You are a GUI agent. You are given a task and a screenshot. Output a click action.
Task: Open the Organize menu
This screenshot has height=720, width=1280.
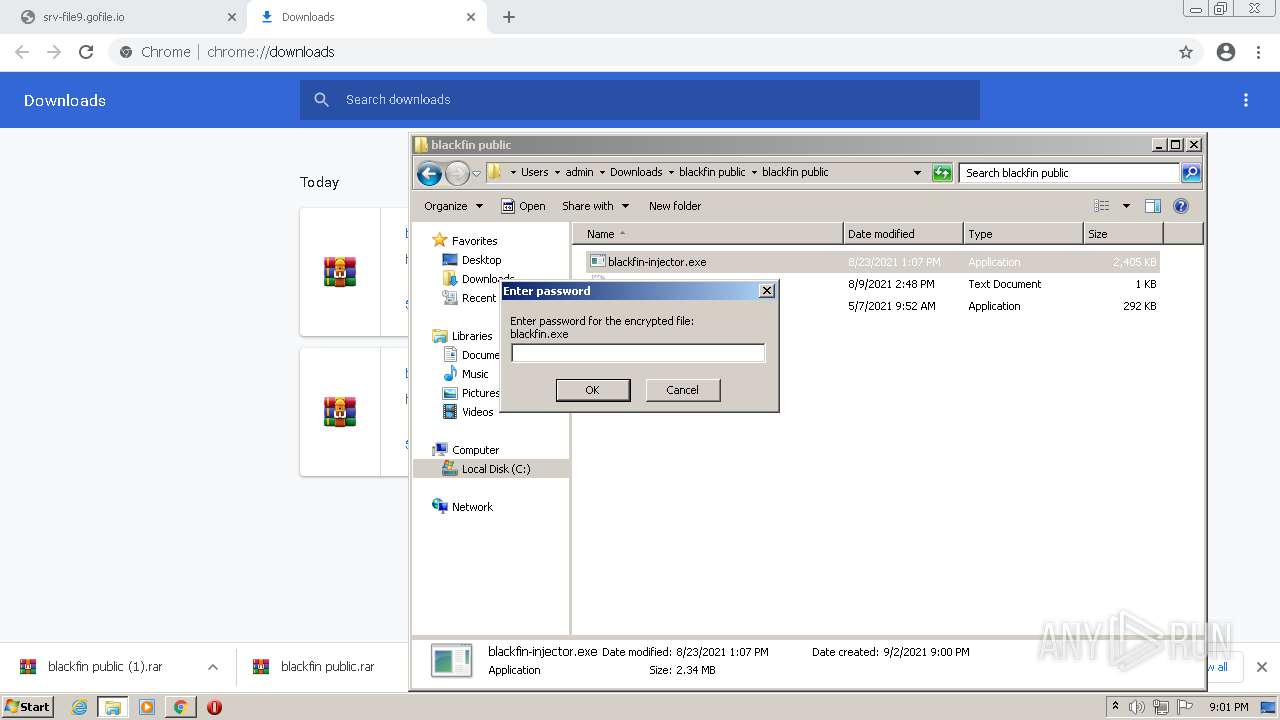coord(453,206)
